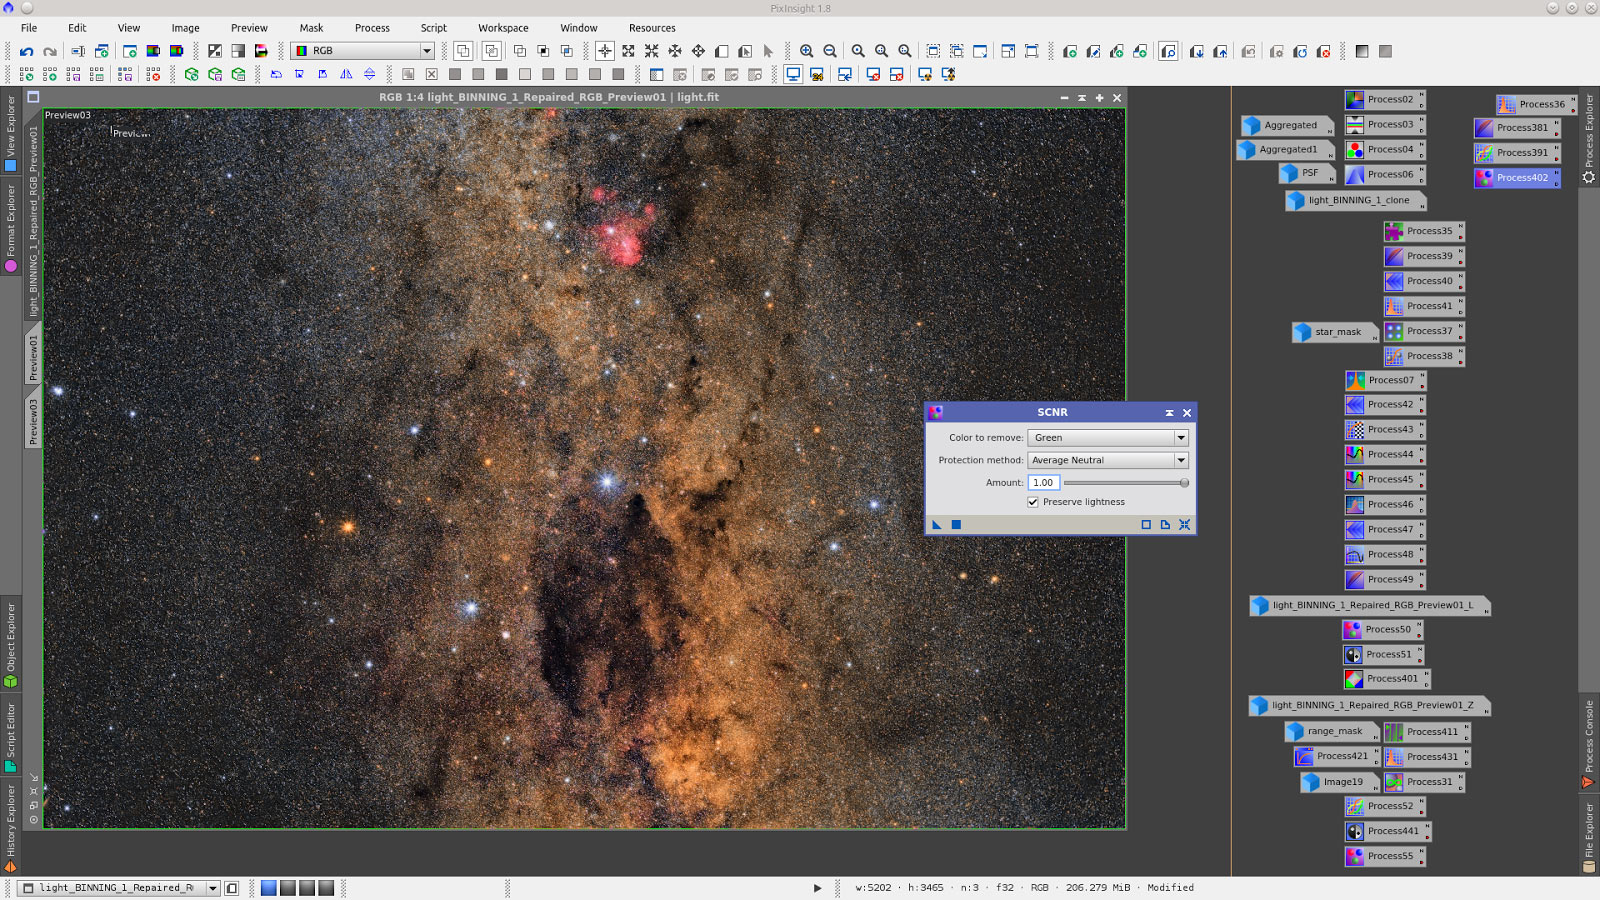Screen dimensions: 1600x900
Task: Select light_BINNING_1_Repaired_RGB_Preview01_L image icon
Action: (x=1369, y=606)
